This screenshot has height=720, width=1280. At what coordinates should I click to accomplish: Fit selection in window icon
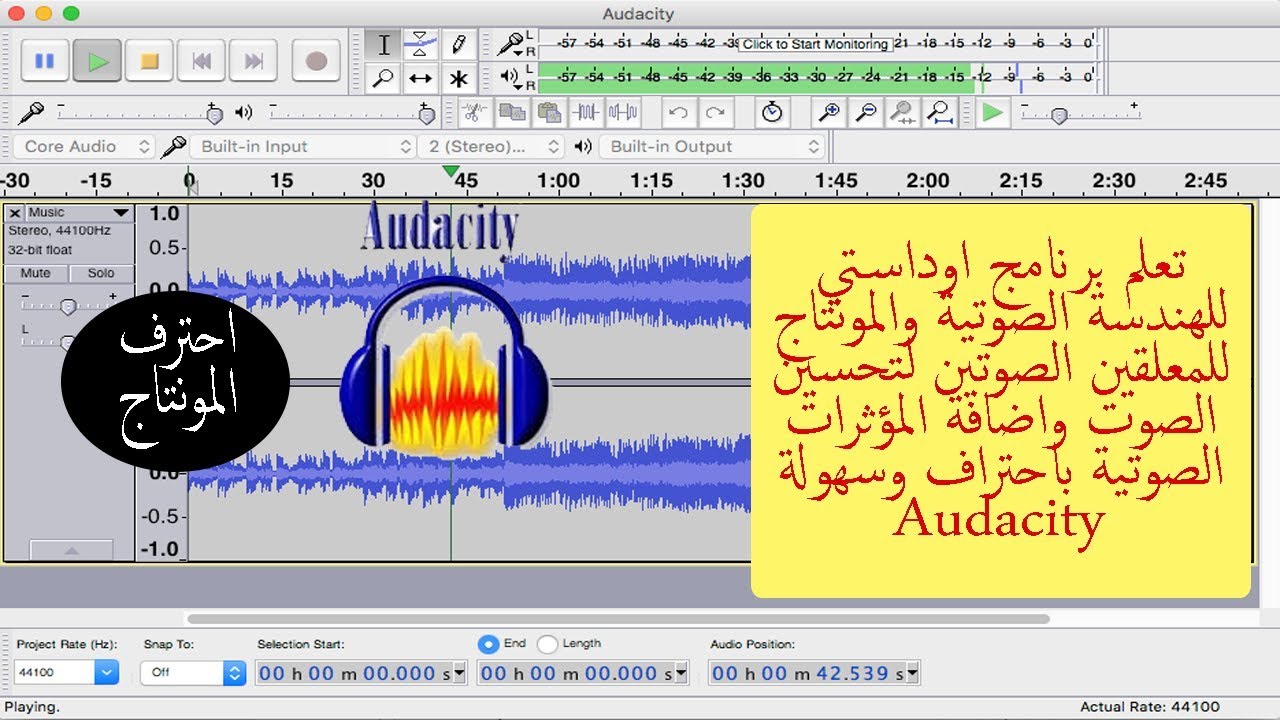(x=903, y=112)
